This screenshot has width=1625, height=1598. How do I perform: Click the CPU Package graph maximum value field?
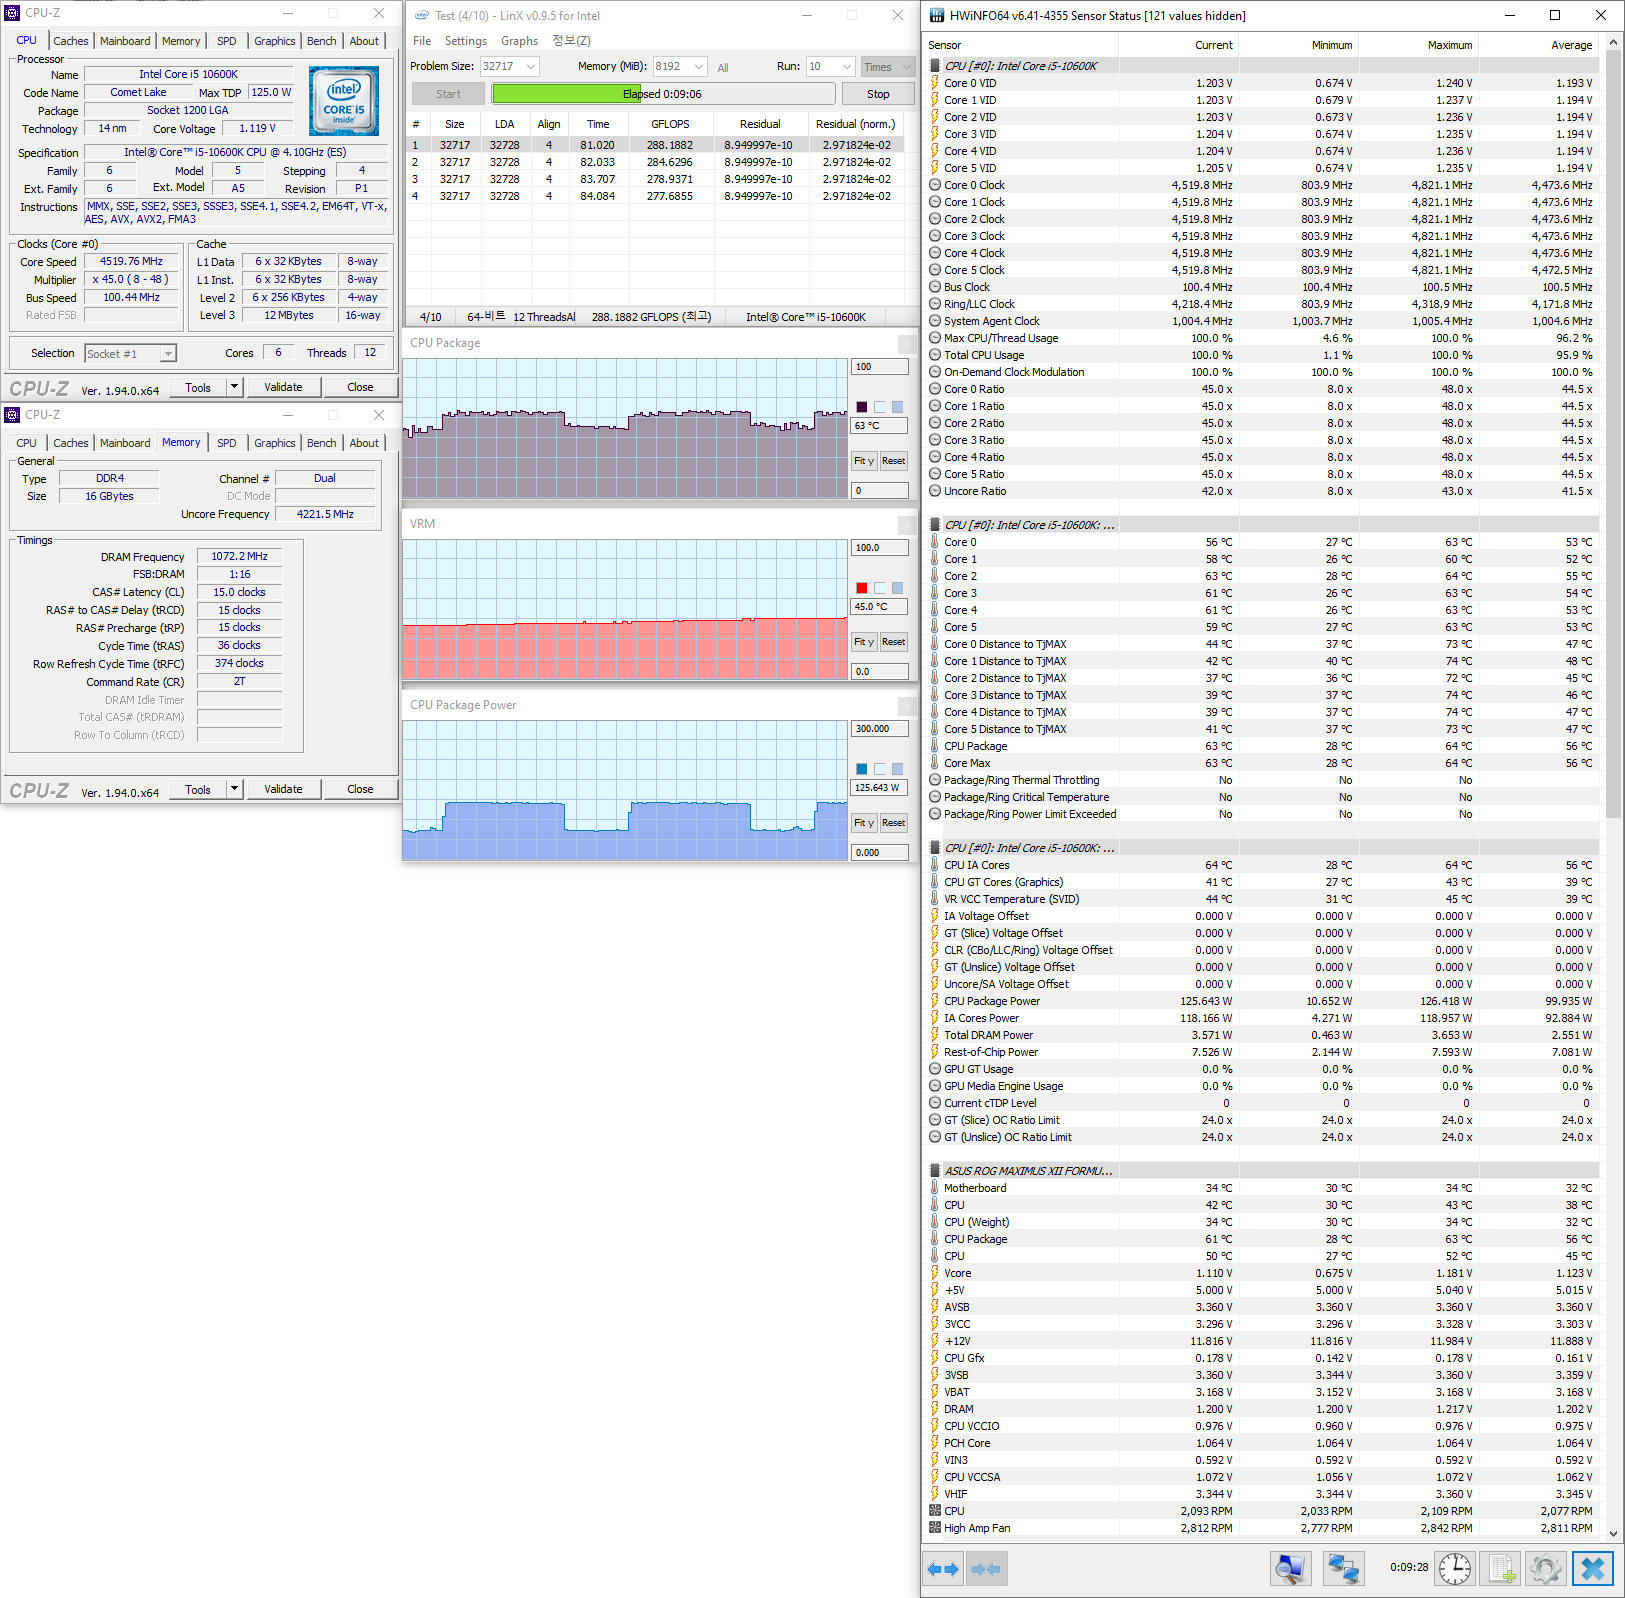878,367
